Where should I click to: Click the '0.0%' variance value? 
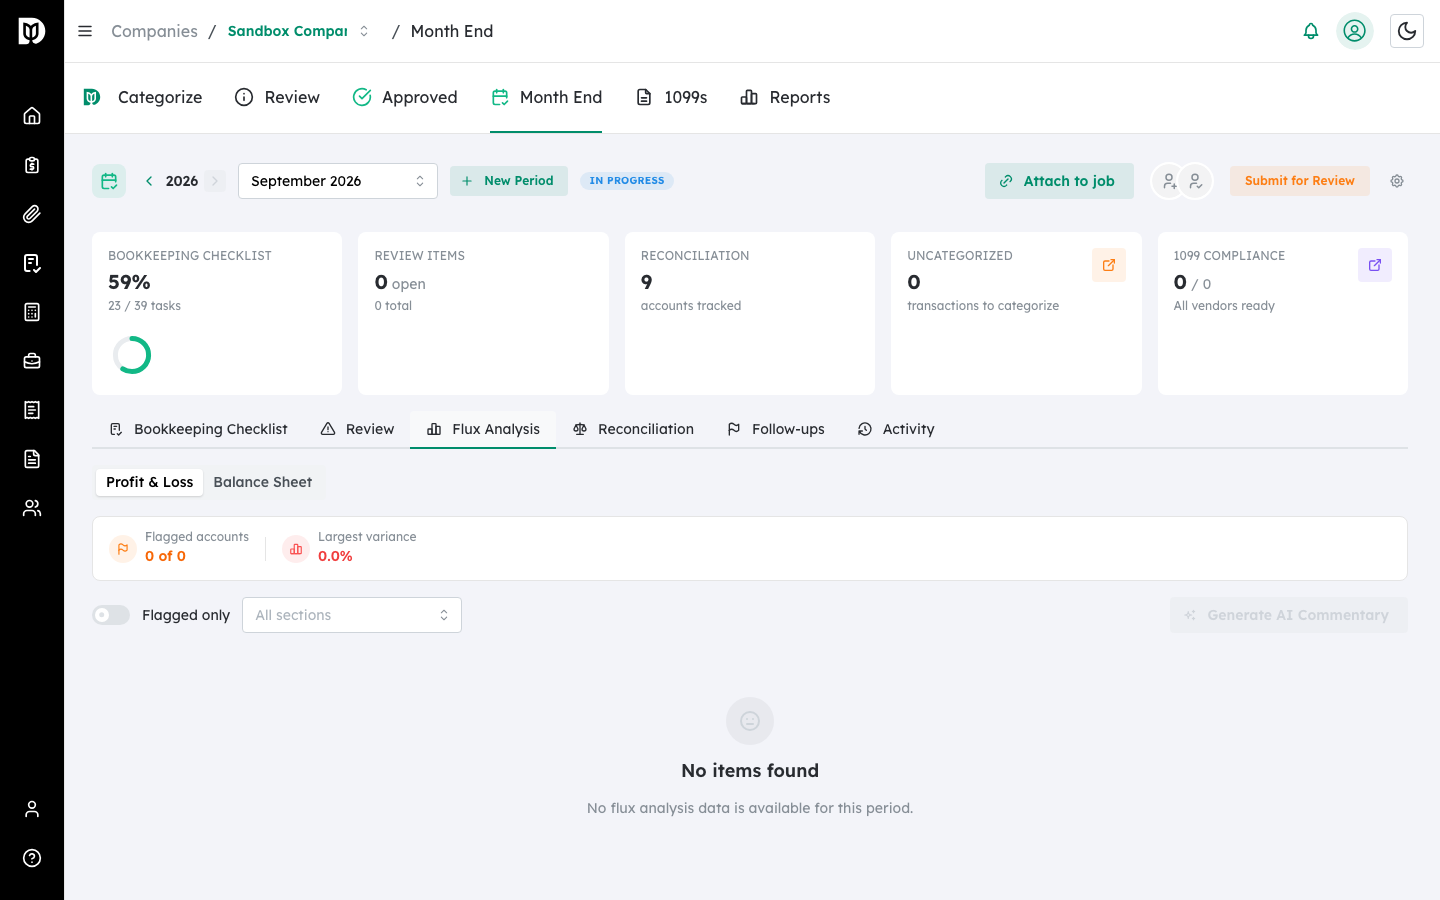(335, 556)
